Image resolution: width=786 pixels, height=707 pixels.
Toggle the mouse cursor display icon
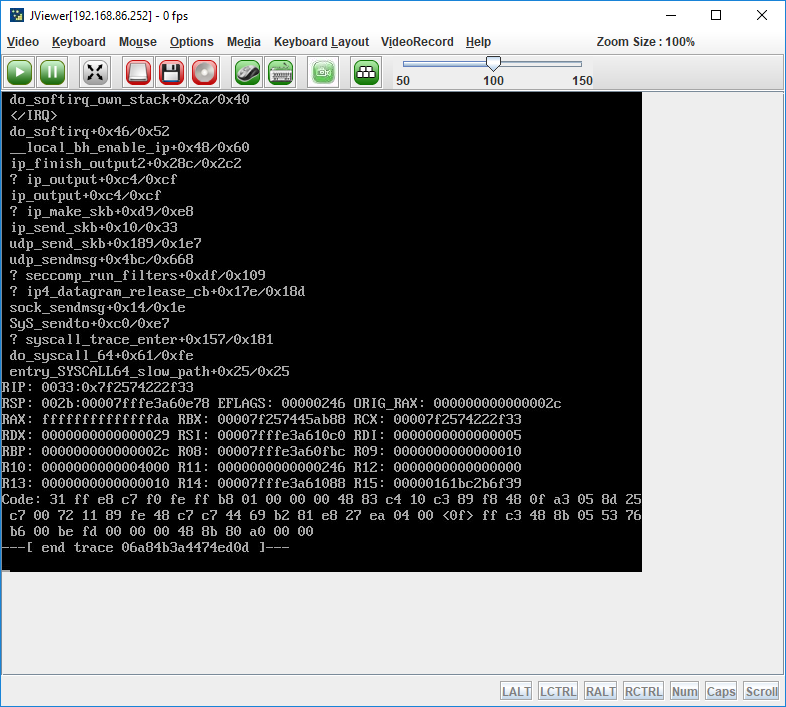point(248,73)
